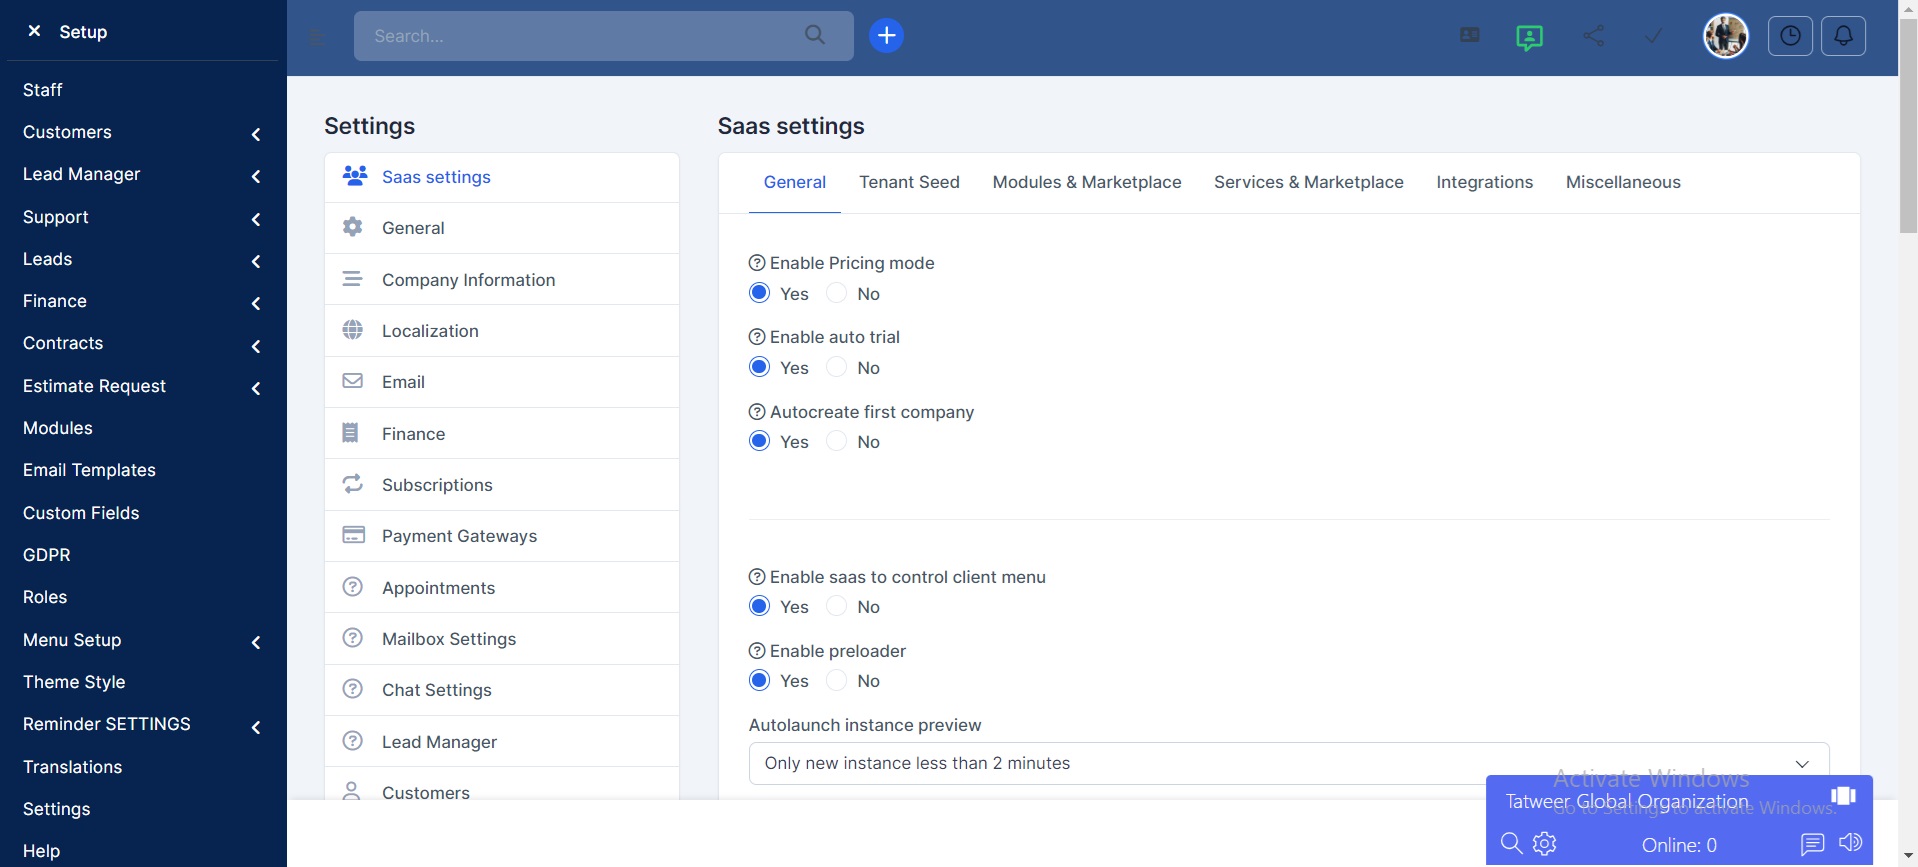Viewport: 1918px width, 867px height.
Task: Click the user profile avatar
Action: [x=1725, y=36]
